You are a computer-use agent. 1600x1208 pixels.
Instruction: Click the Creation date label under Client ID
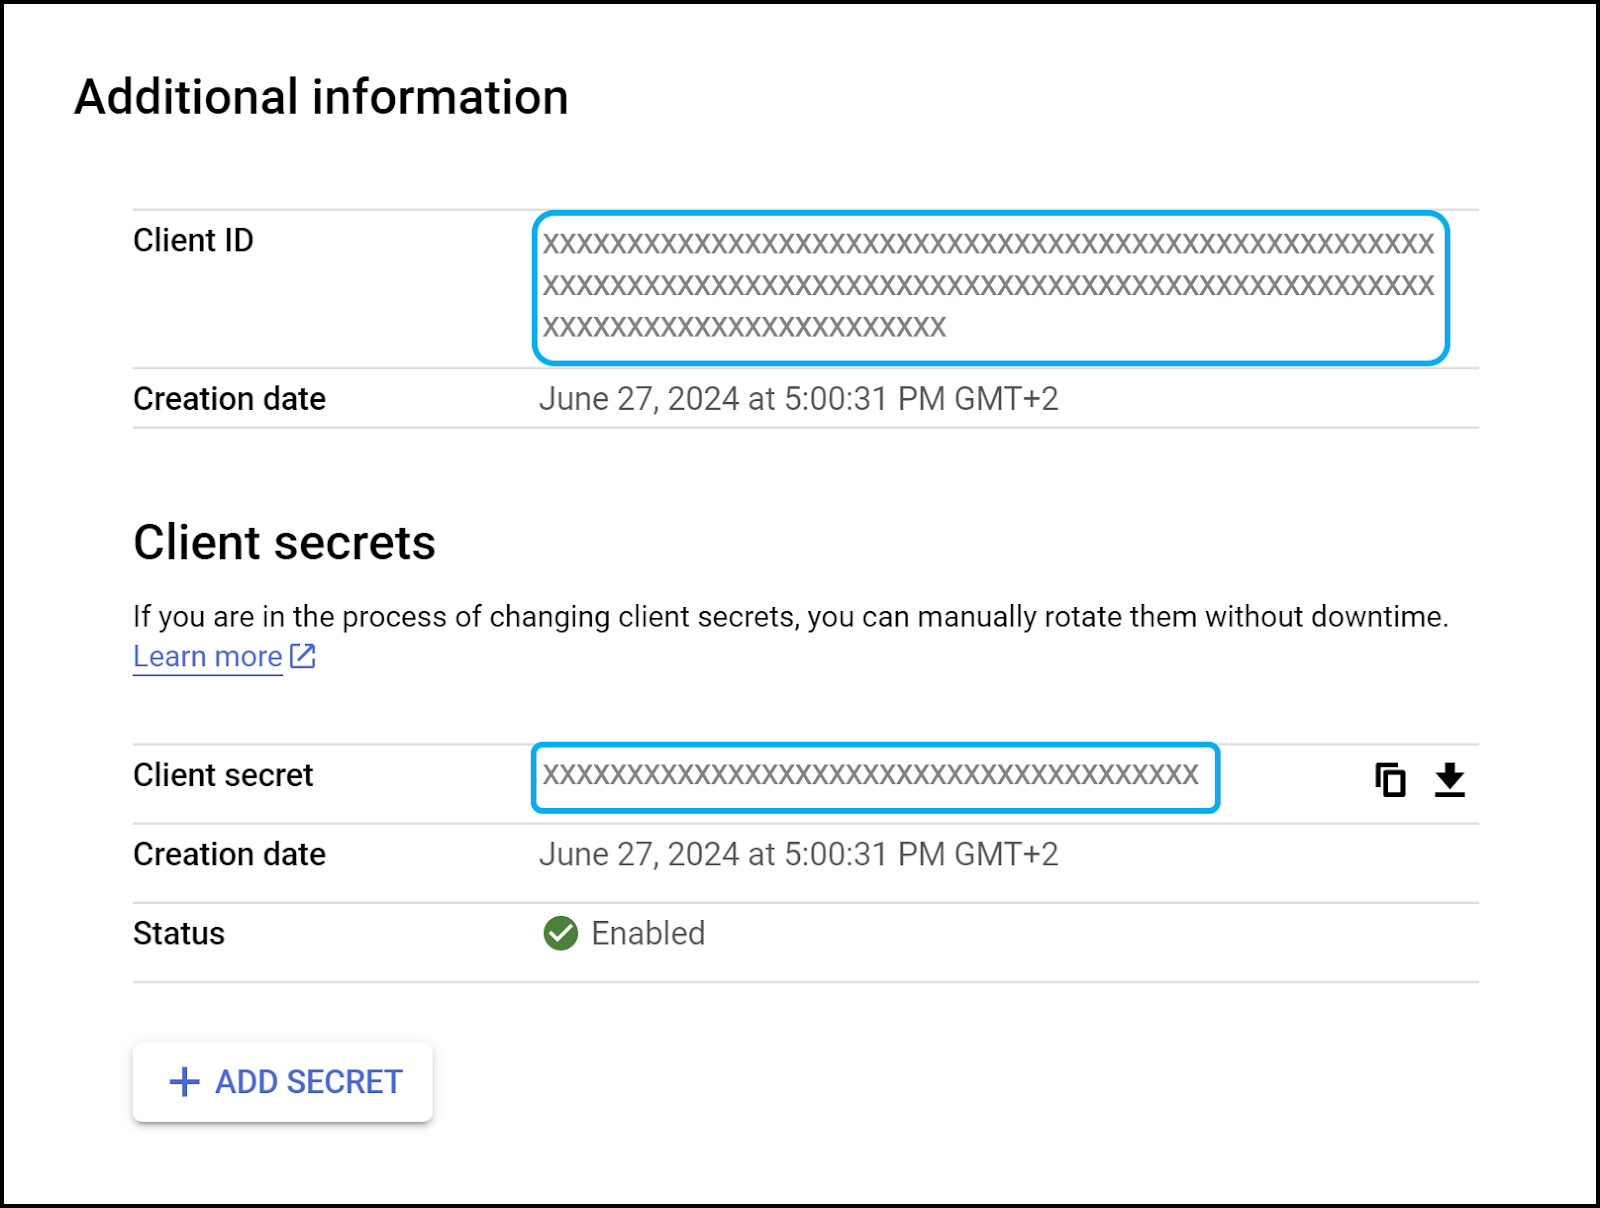tap(229, 398)
